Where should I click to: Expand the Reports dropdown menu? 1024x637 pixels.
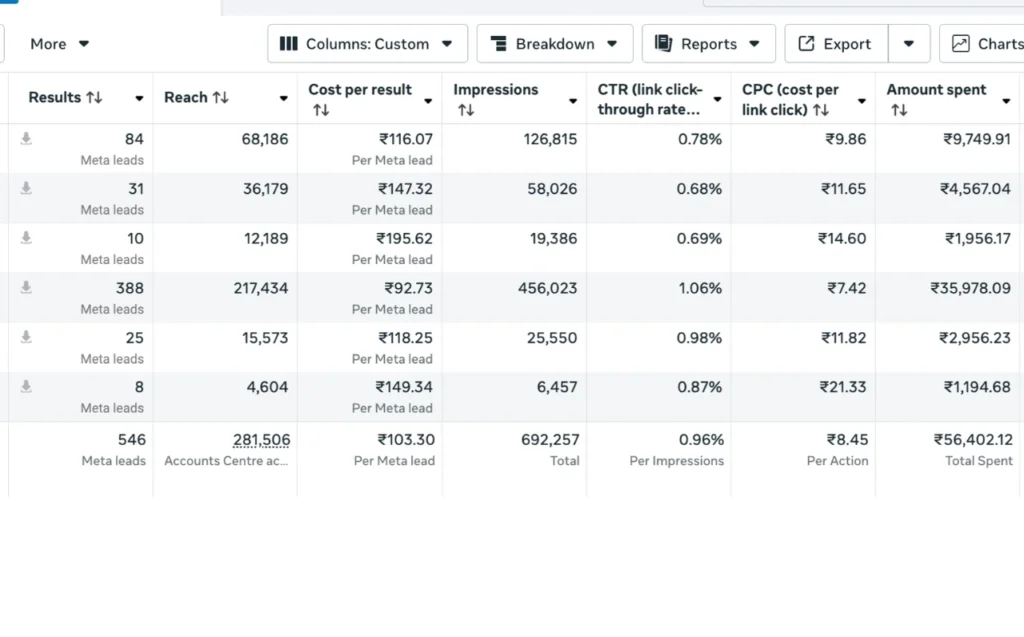point(707,44)
